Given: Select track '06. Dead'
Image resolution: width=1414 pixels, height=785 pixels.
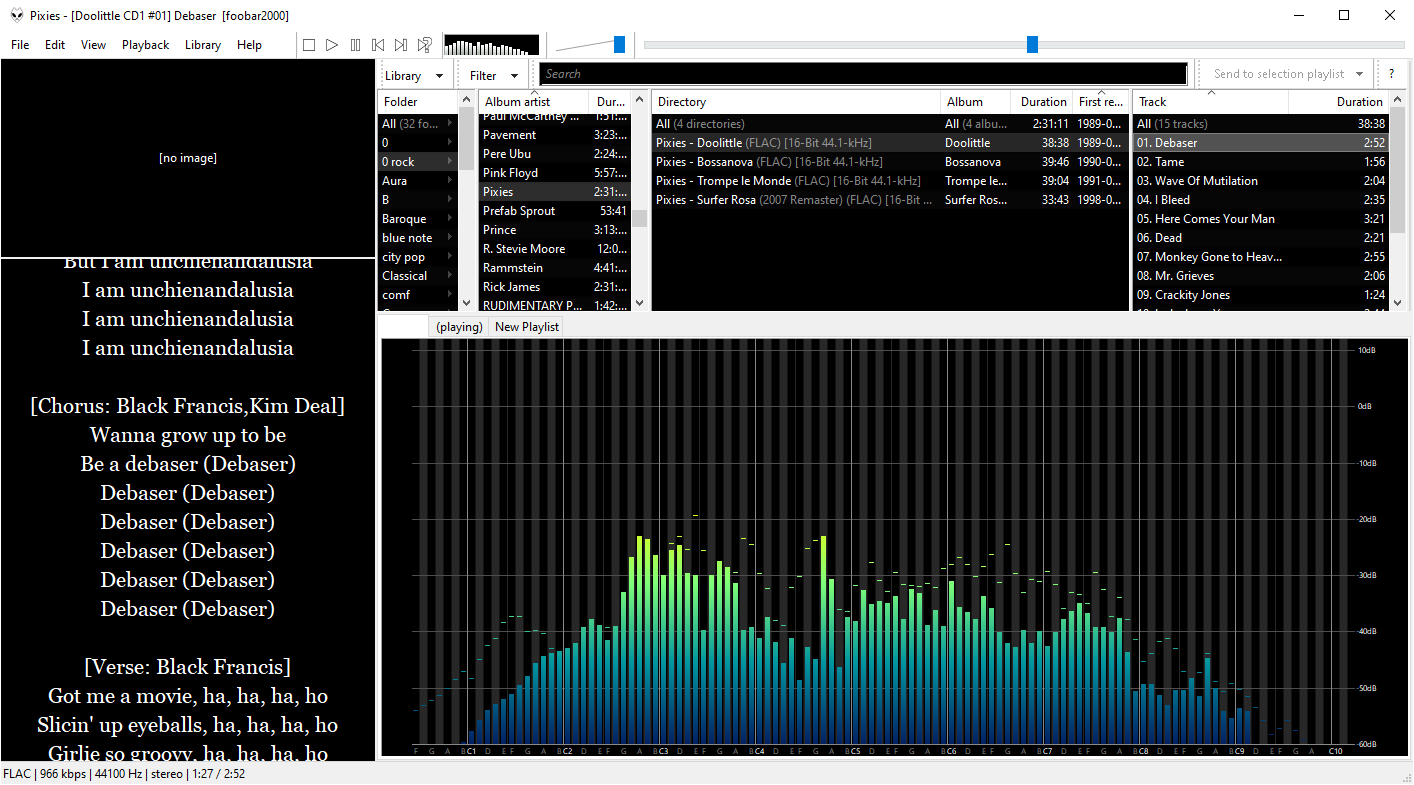Looking at the screenshot, I should (x=1260, y=238).
